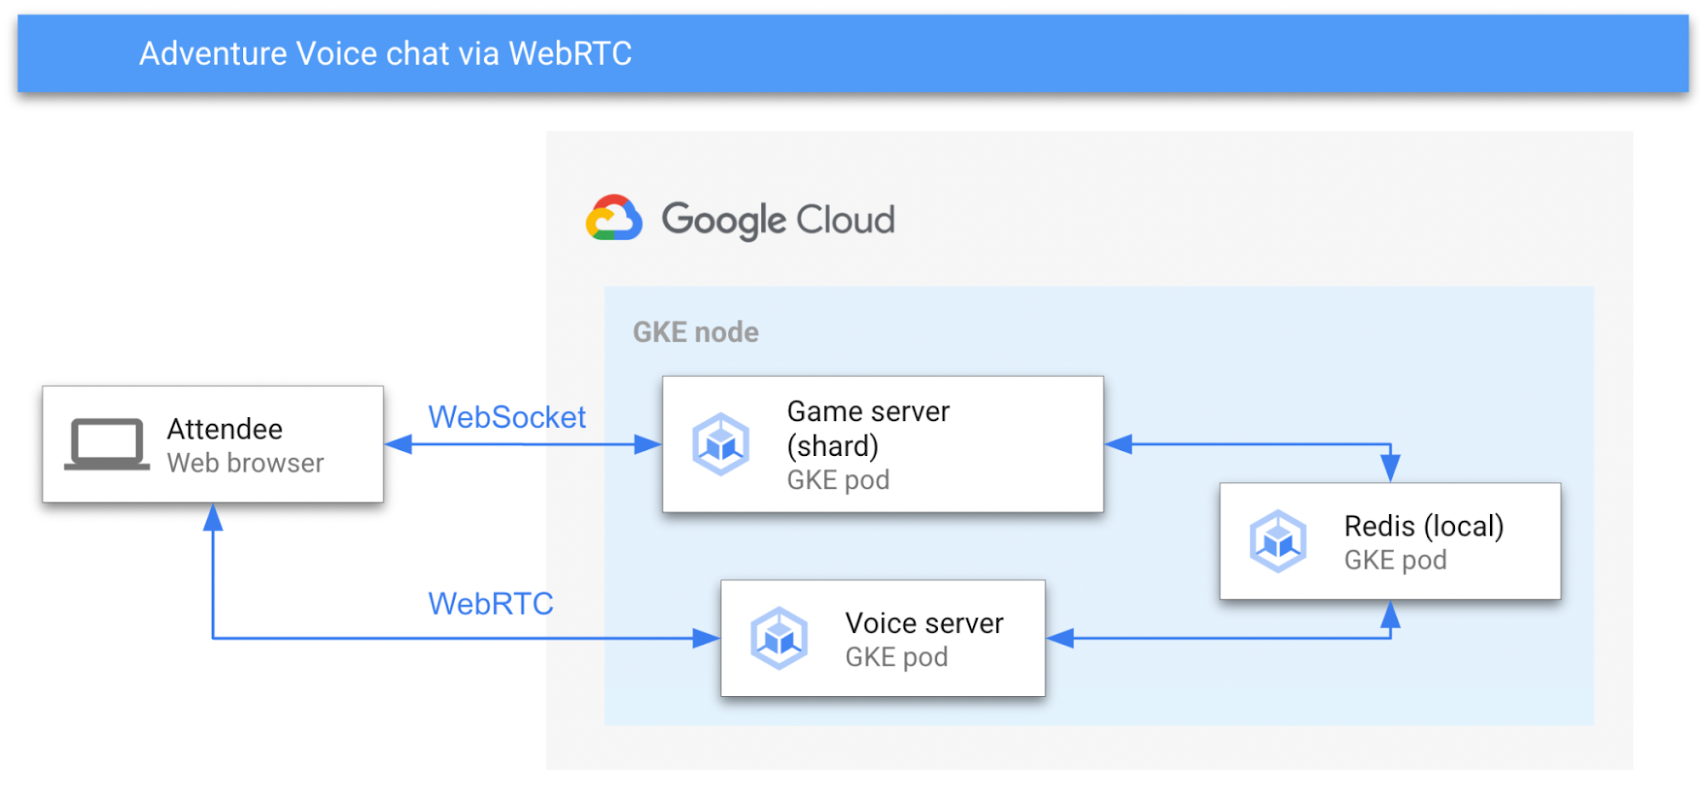Click the Game server GKE pod icon
The width and height of the screenshot is (1700, 799).
pyautogui.click(x=721, y=444)
